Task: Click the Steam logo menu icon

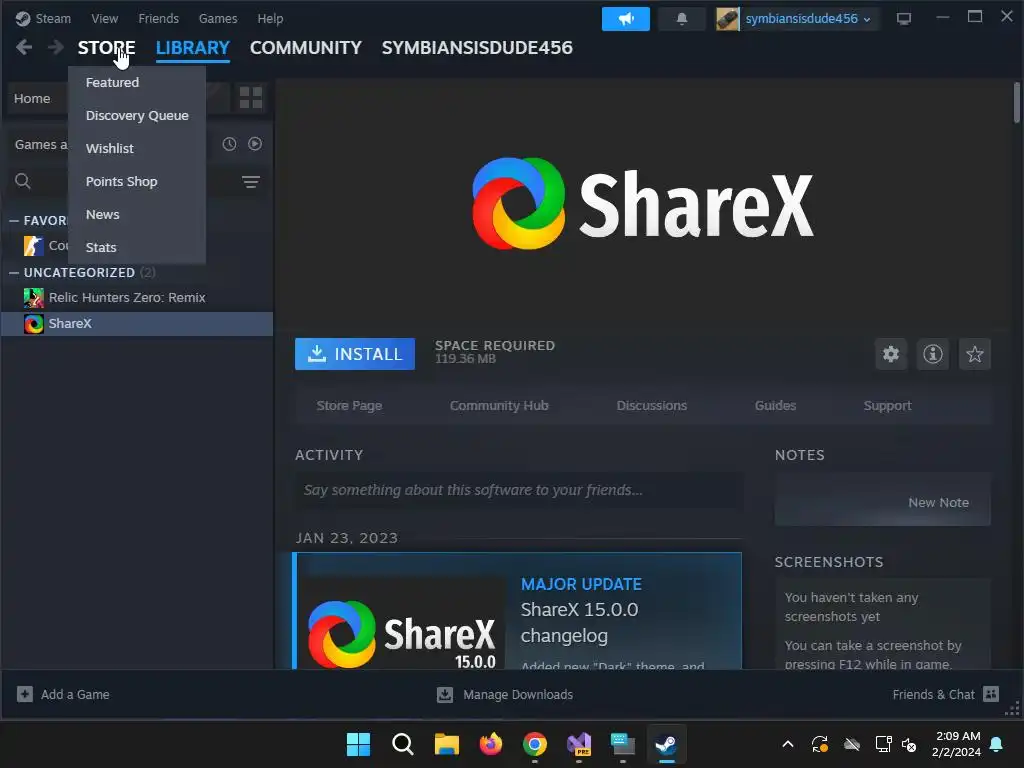Action: 23,18
